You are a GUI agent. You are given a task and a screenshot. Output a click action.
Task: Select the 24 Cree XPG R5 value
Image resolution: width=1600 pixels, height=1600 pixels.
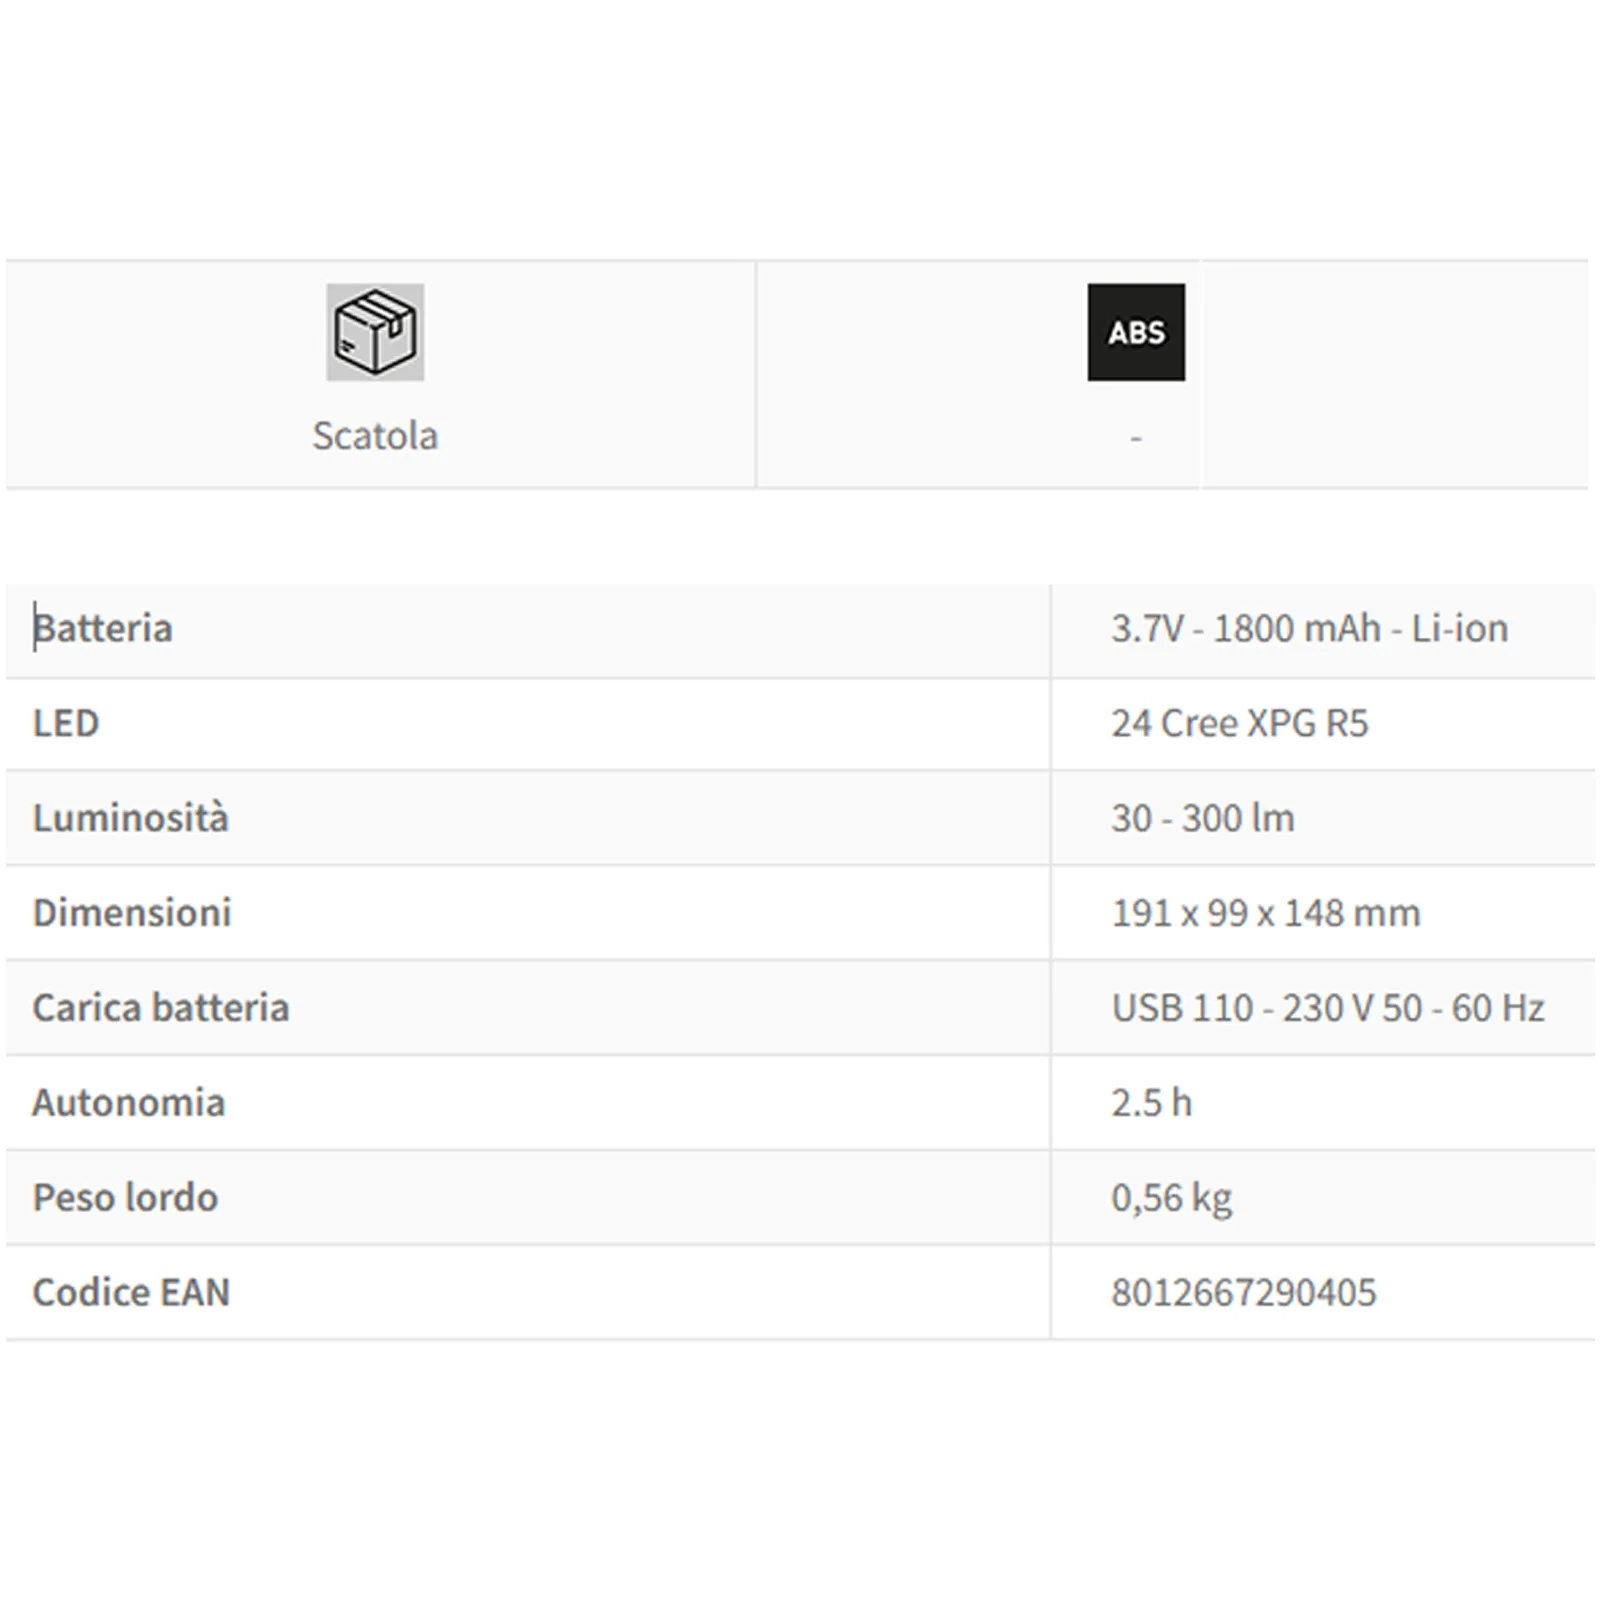(x=1239, y=723)
